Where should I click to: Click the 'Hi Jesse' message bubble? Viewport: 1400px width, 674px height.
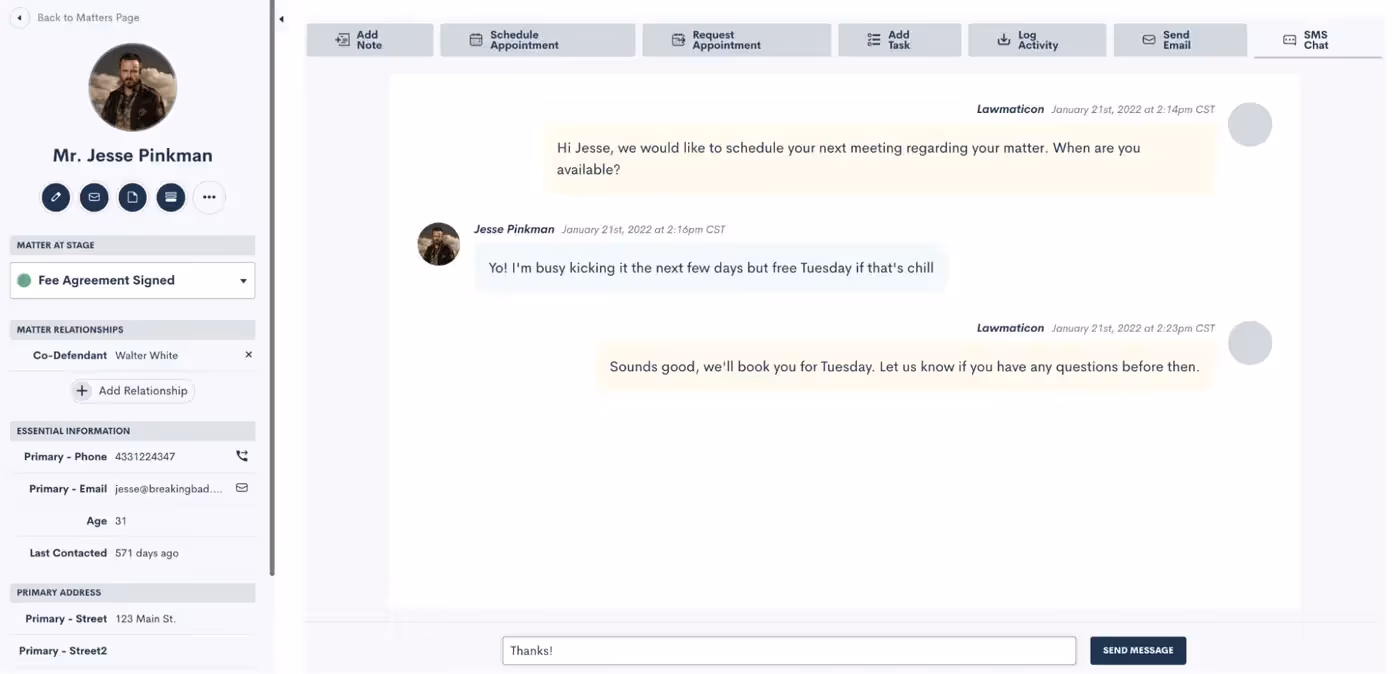click(x=880, y=158)
